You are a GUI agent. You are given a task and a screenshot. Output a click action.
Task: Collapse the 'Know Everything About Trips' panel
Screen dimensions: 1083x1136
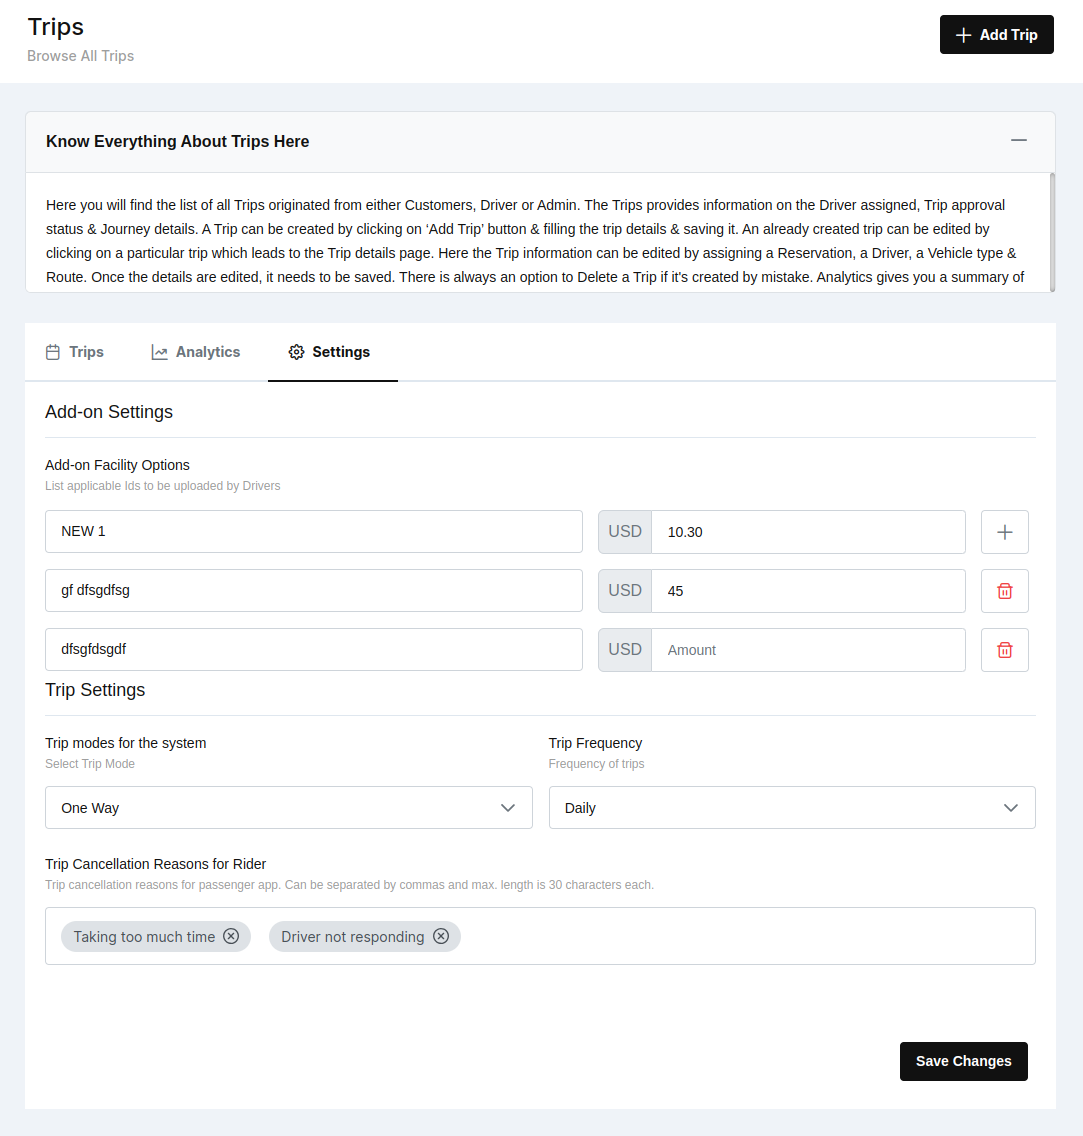tap(1019, 141)
